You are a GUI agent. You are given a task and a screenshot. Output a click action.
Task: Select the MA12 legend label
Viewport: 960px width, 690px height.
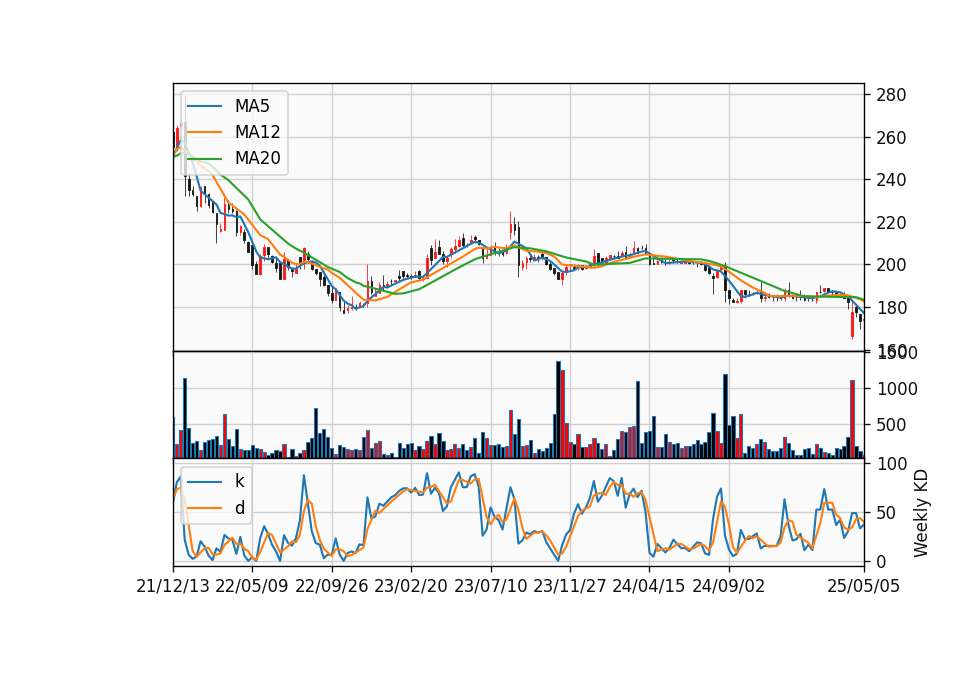[x=257, y=132]
